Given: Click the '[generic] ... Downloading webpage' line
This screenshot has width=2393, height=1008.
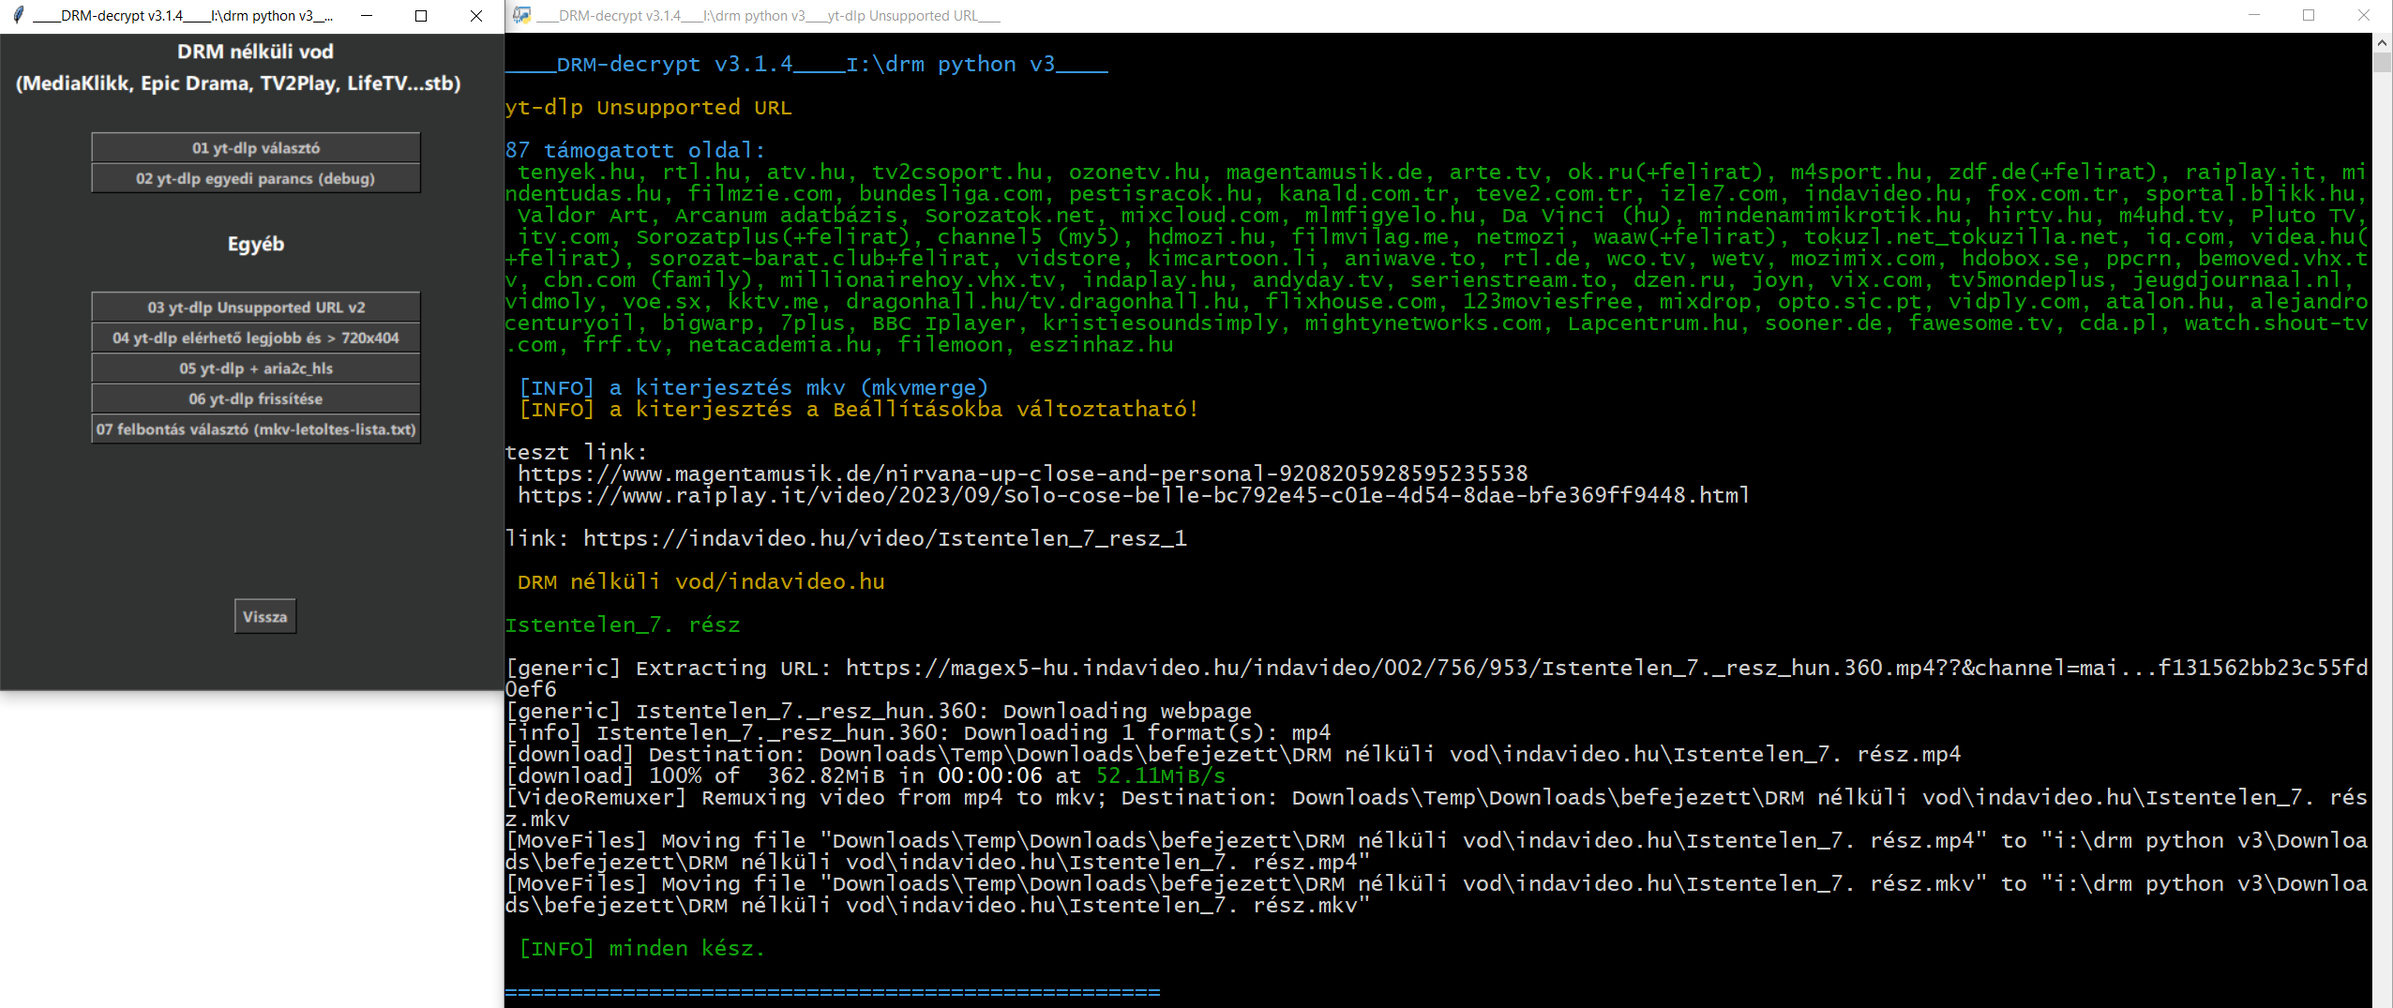Looking at the screenshot, I should [878, 712].
